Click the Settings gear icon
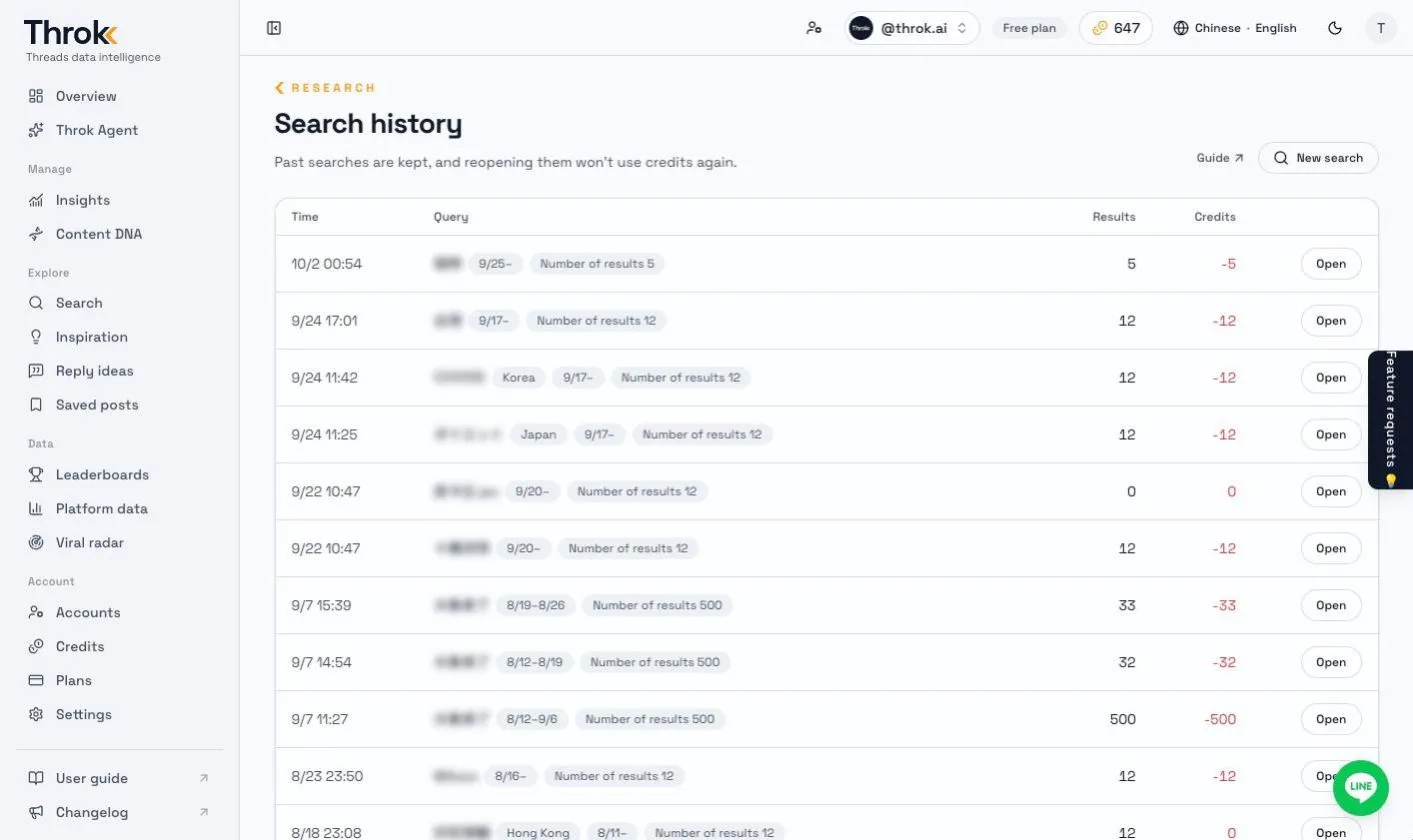 pos(36,715)
